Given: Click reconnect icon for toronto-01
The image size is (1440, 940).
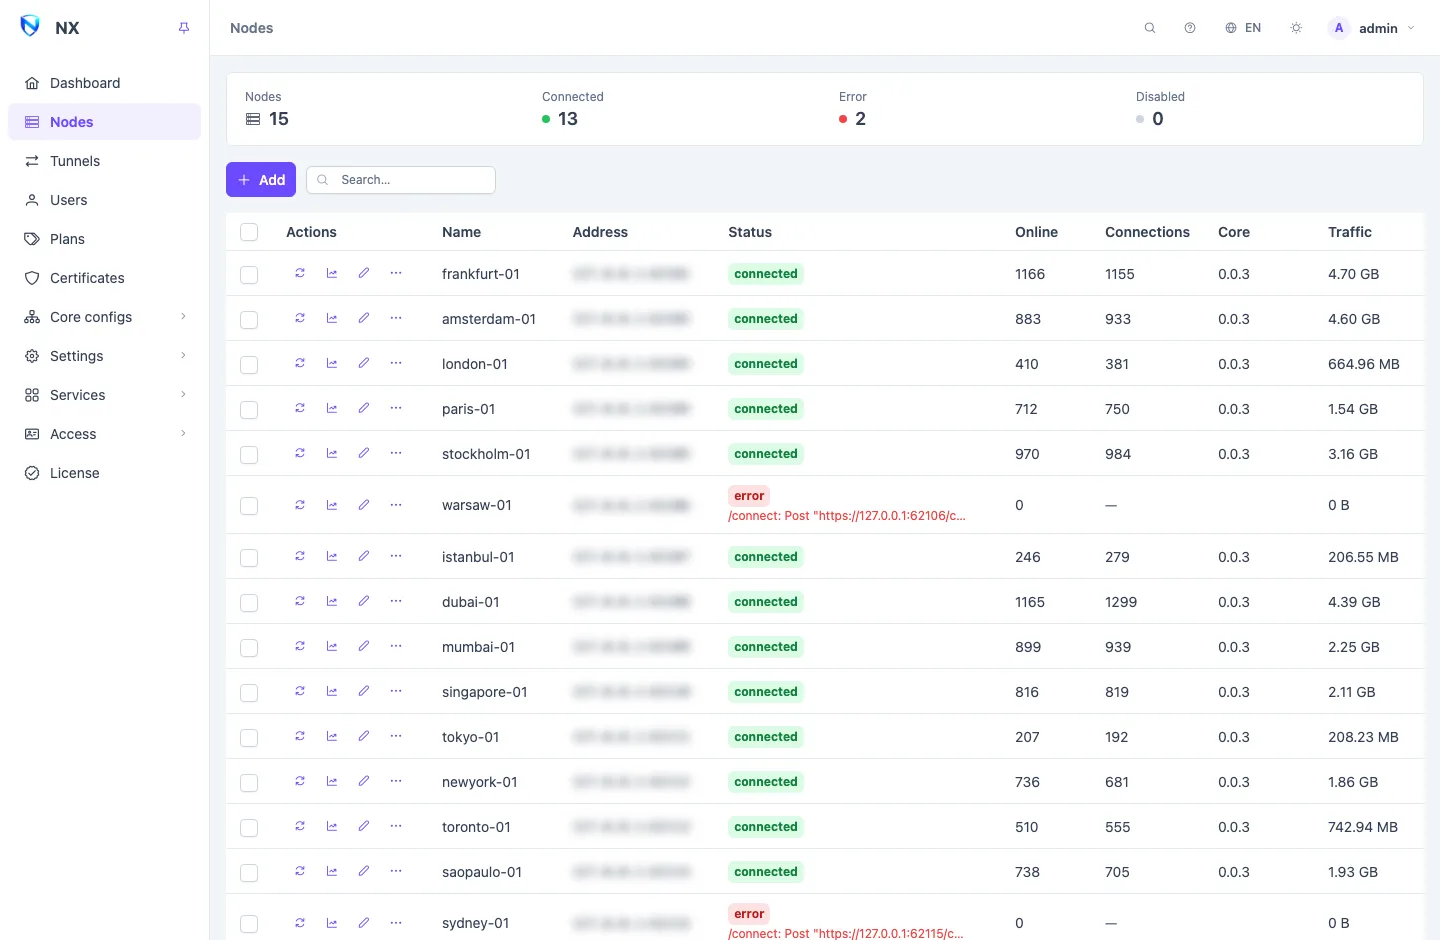Looking at the screenshot, I should (x=300, y=826).
